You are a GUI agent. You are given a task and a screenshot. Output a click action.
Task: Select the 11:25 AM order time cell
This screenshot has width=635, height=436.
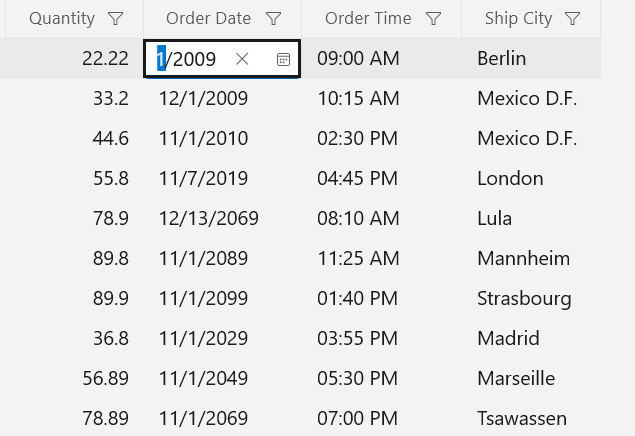pos(358,258)
